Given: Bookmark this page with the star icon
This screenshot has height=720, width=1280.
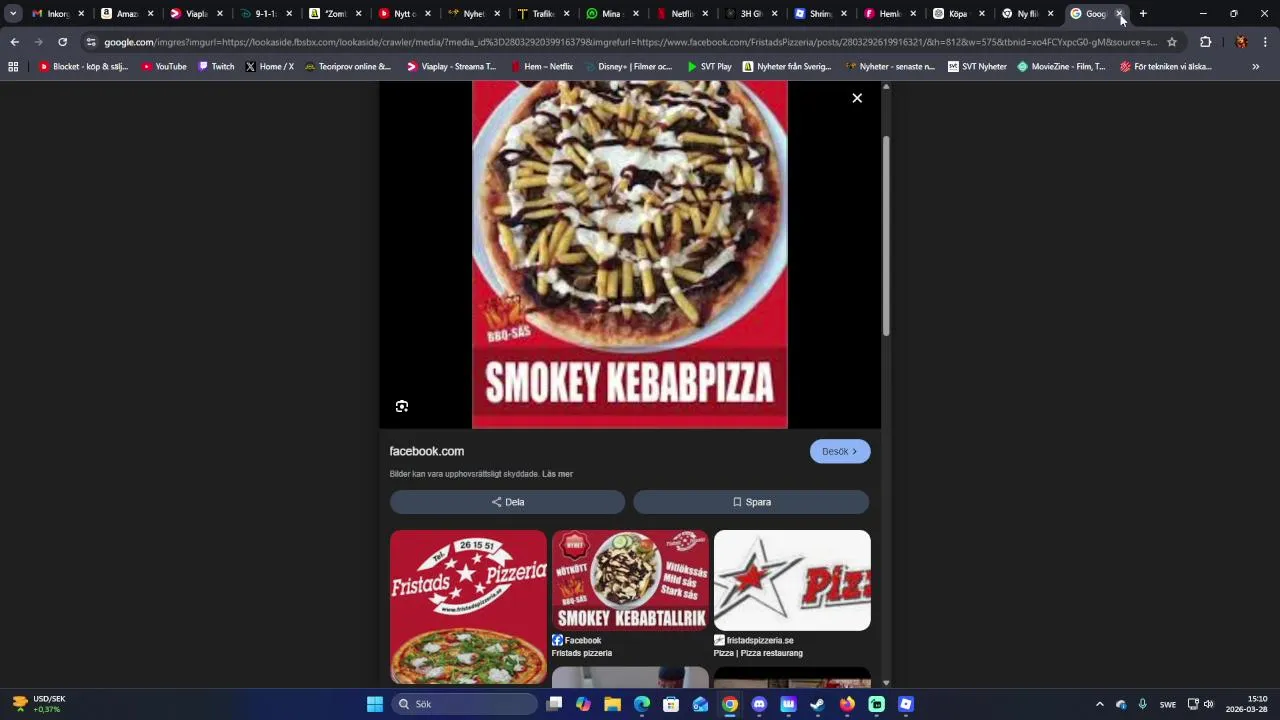Looking at the screenshot, I should pos(1172,42).
